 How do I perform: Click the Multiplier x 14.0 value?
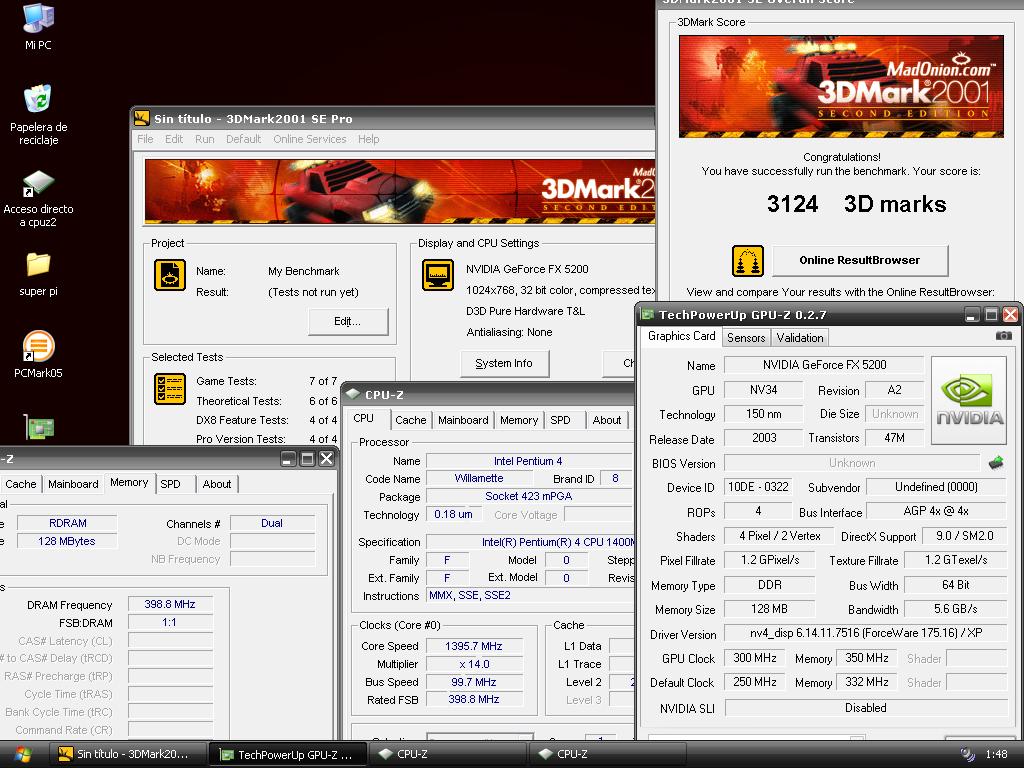[474, 664]
